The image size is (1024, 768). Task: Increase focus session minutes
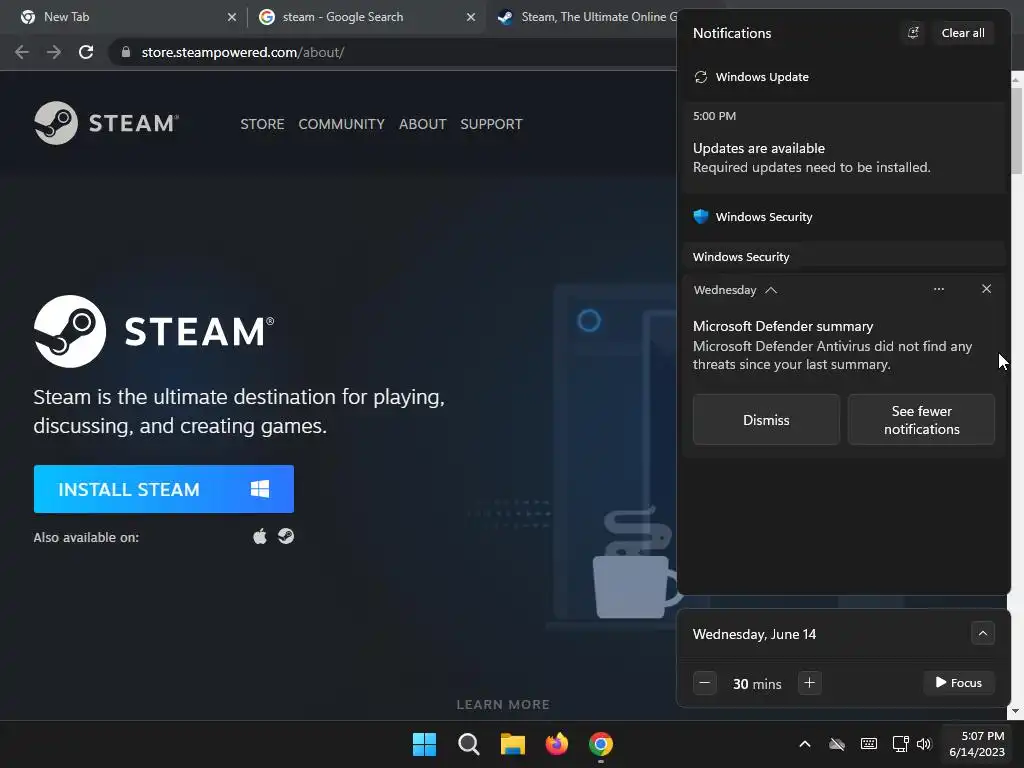click(x=809, y=683)
